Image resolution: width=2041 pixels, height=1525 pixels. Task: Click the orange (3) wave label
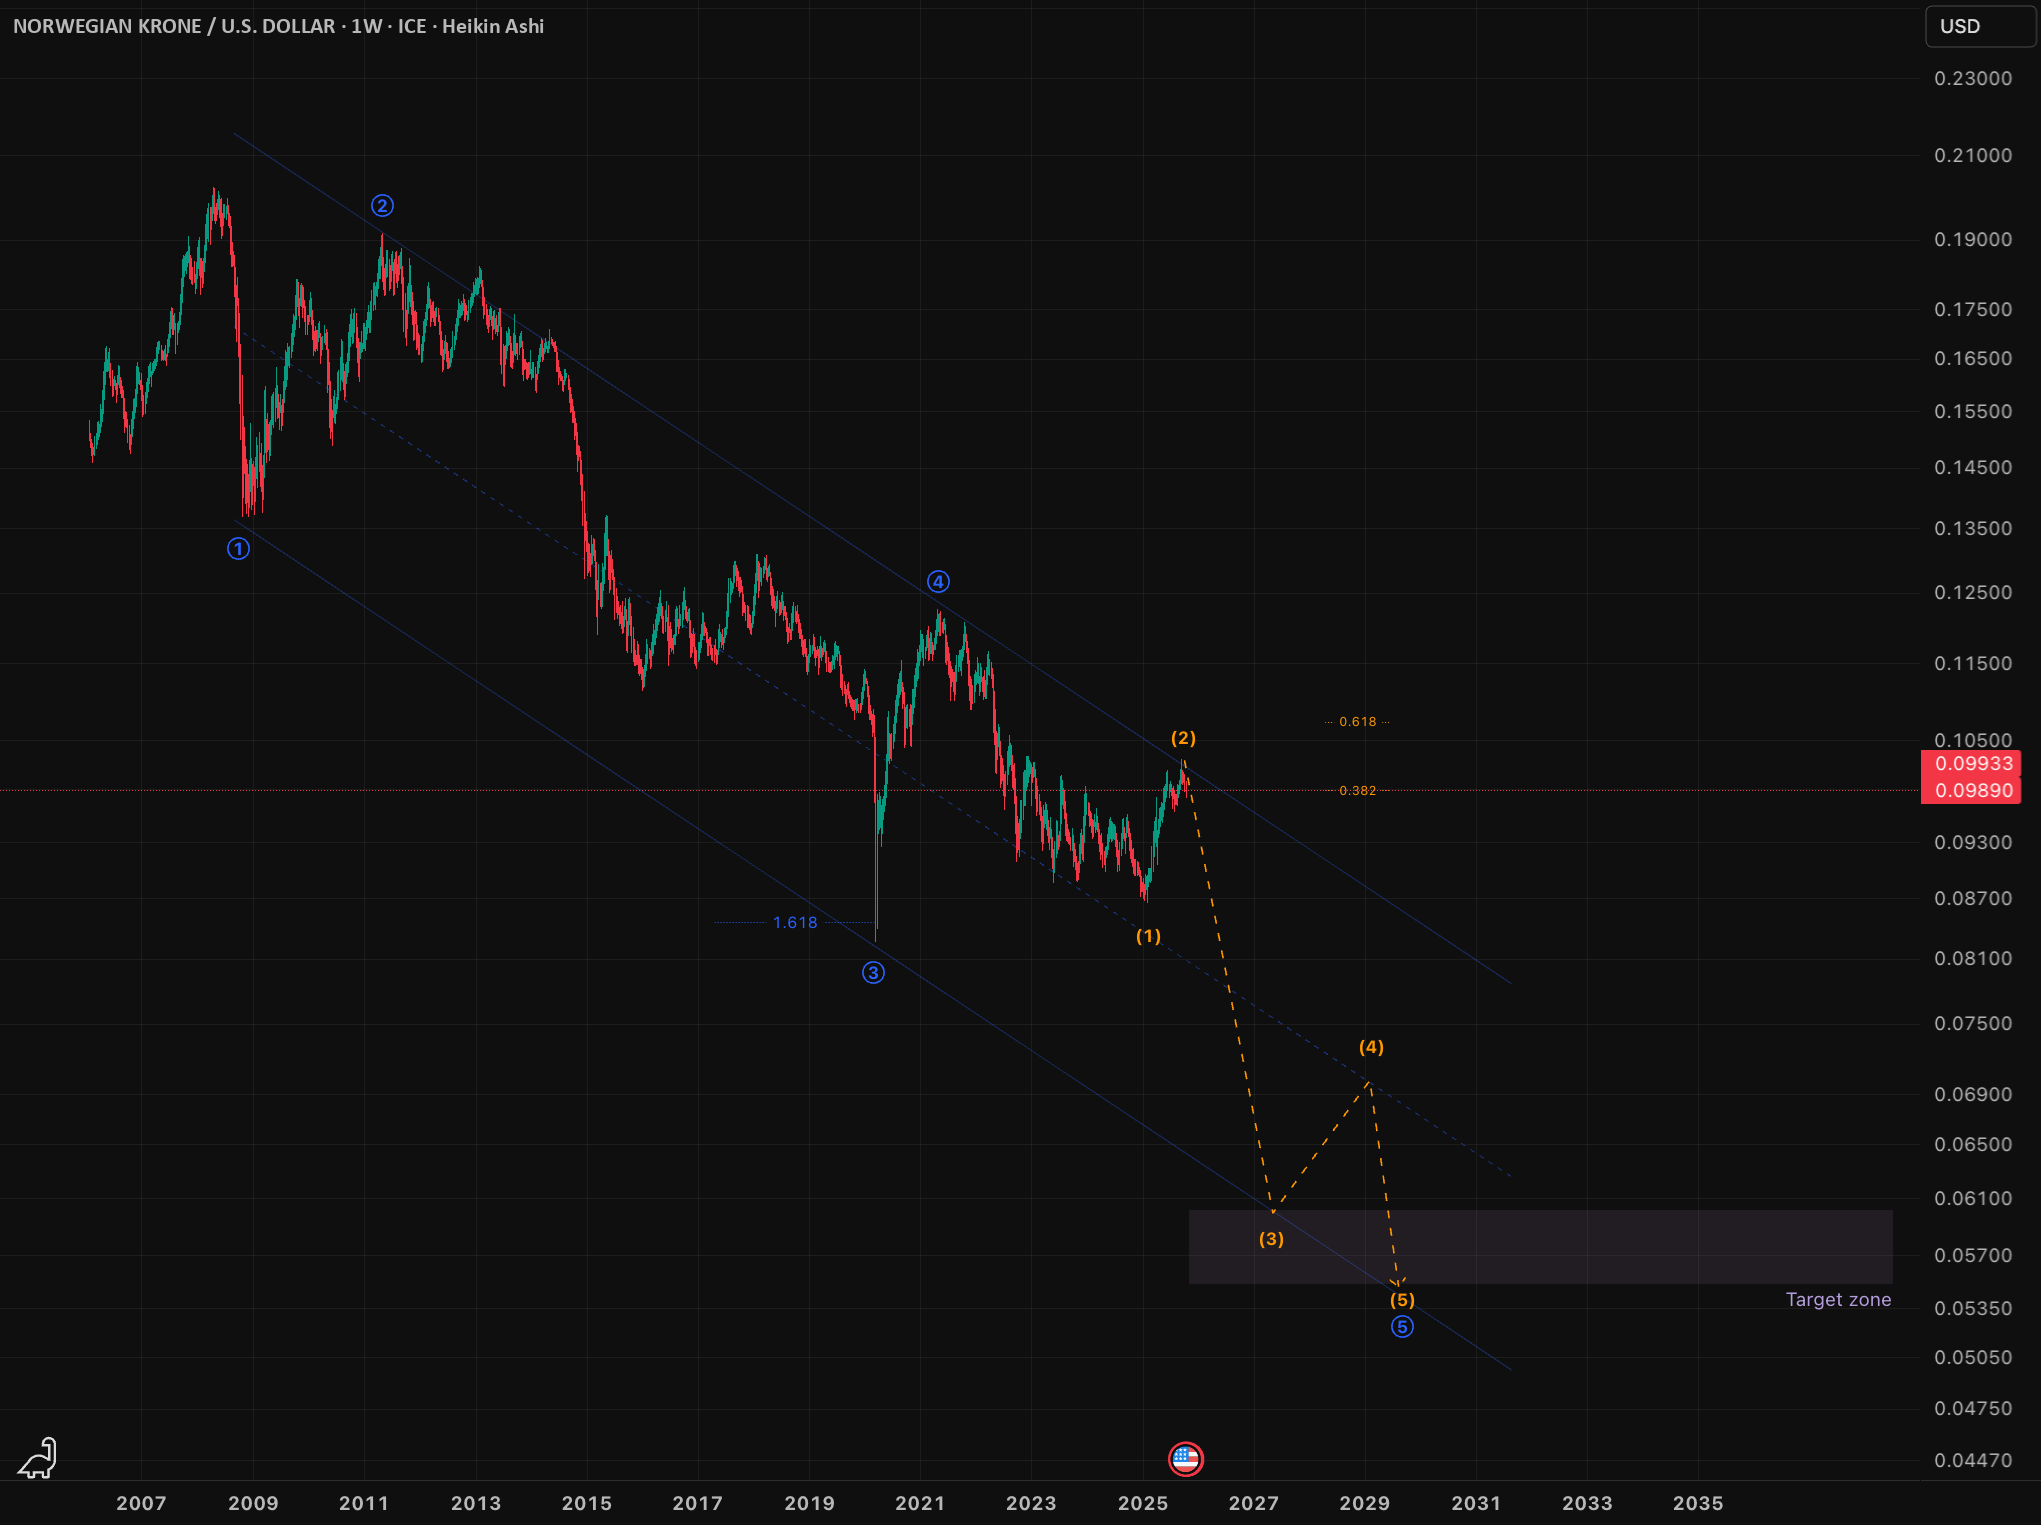[1271, 1239]
